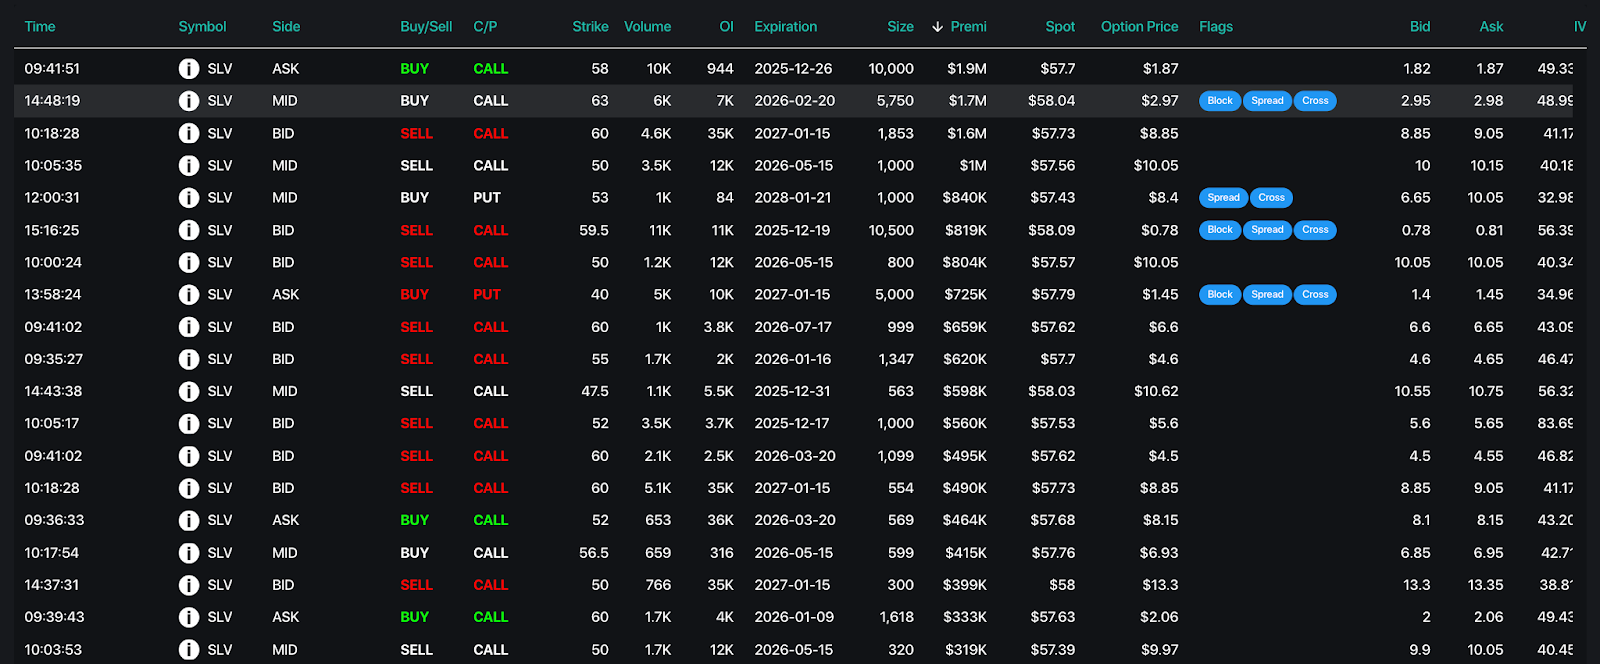
Task: Click the $58.09 spot cell
Action: (1052, 230)
